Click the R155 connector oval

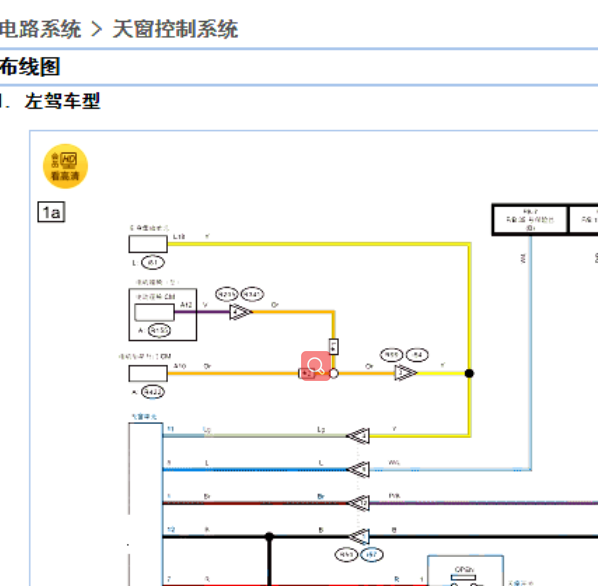(159, 330)
